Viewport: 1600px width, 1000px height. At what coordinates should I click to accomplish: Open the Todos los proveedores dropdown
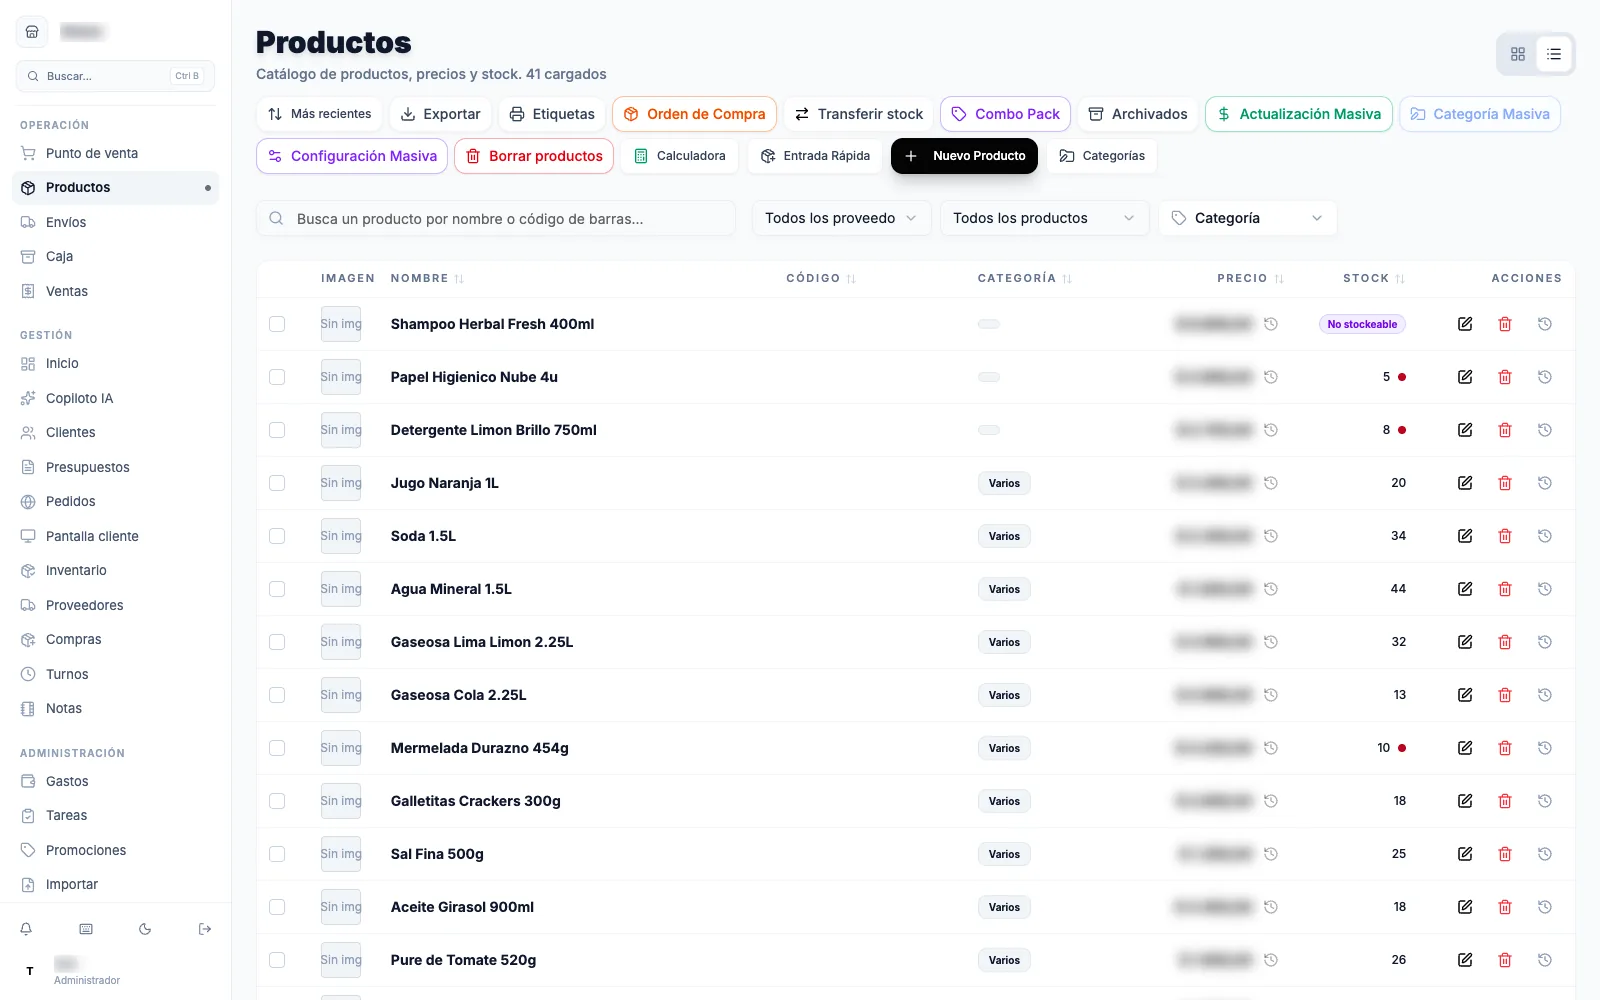(x=841, y=218)
